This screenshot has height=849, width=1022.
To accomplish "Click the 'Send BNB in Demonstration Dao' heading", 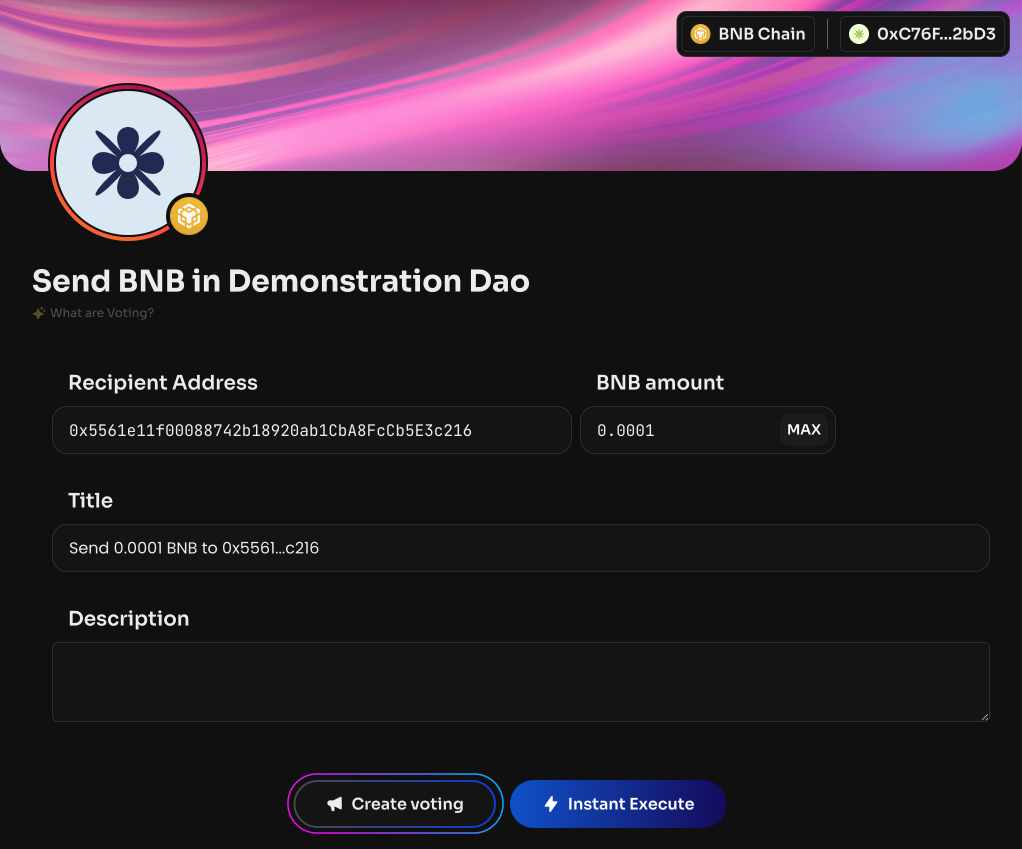I will point(281,281).
